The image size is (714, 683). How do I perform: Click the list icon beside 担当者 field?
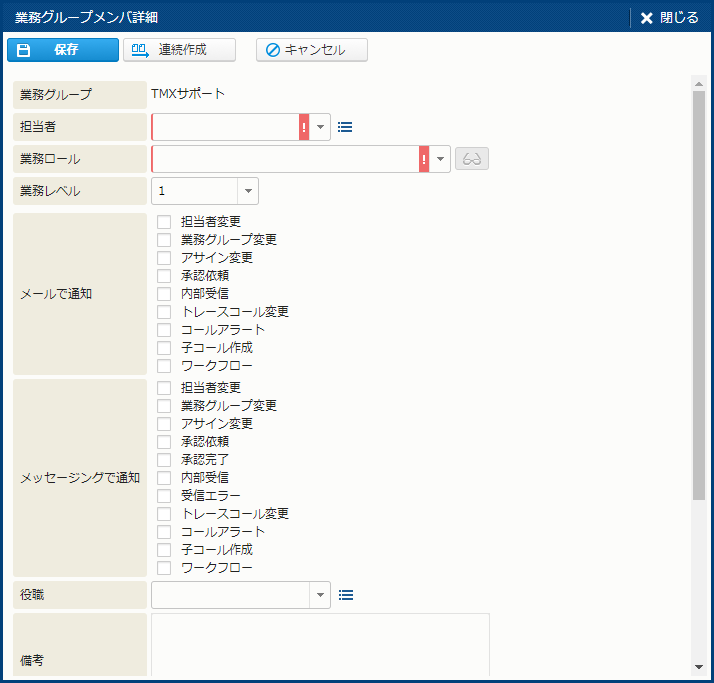pyautogui.click(x=345, y=127)
